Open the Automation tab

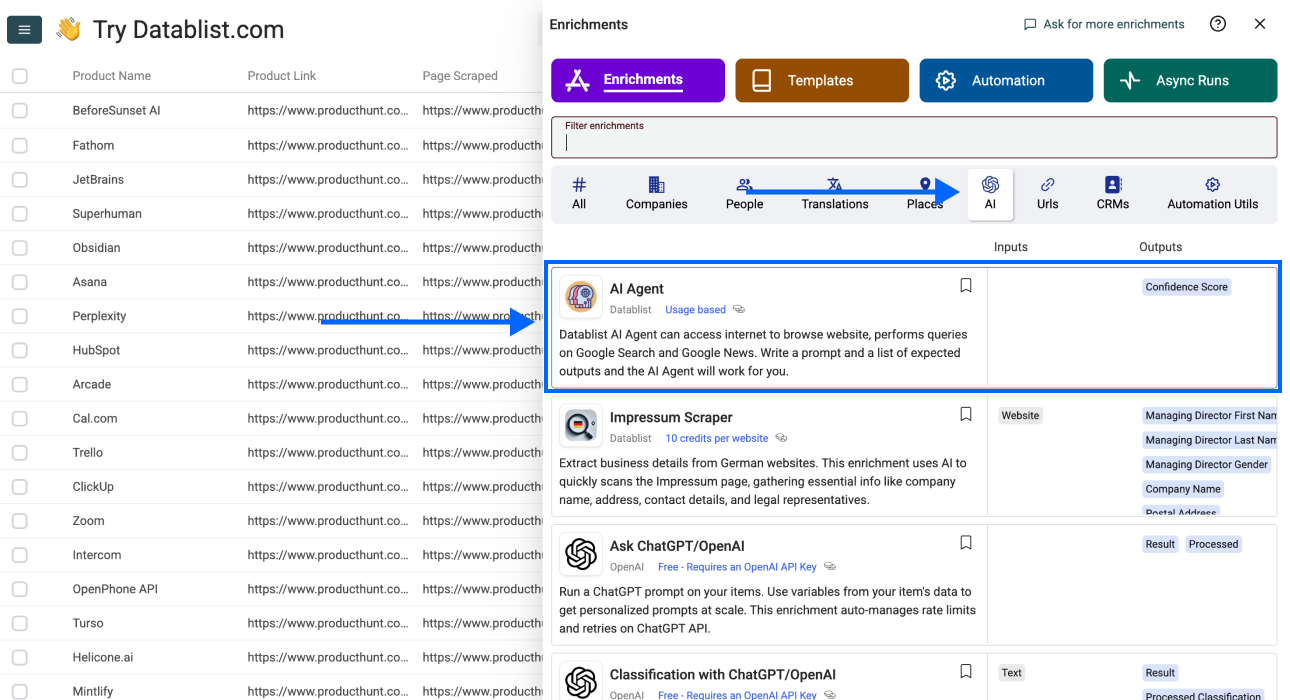1005,81
